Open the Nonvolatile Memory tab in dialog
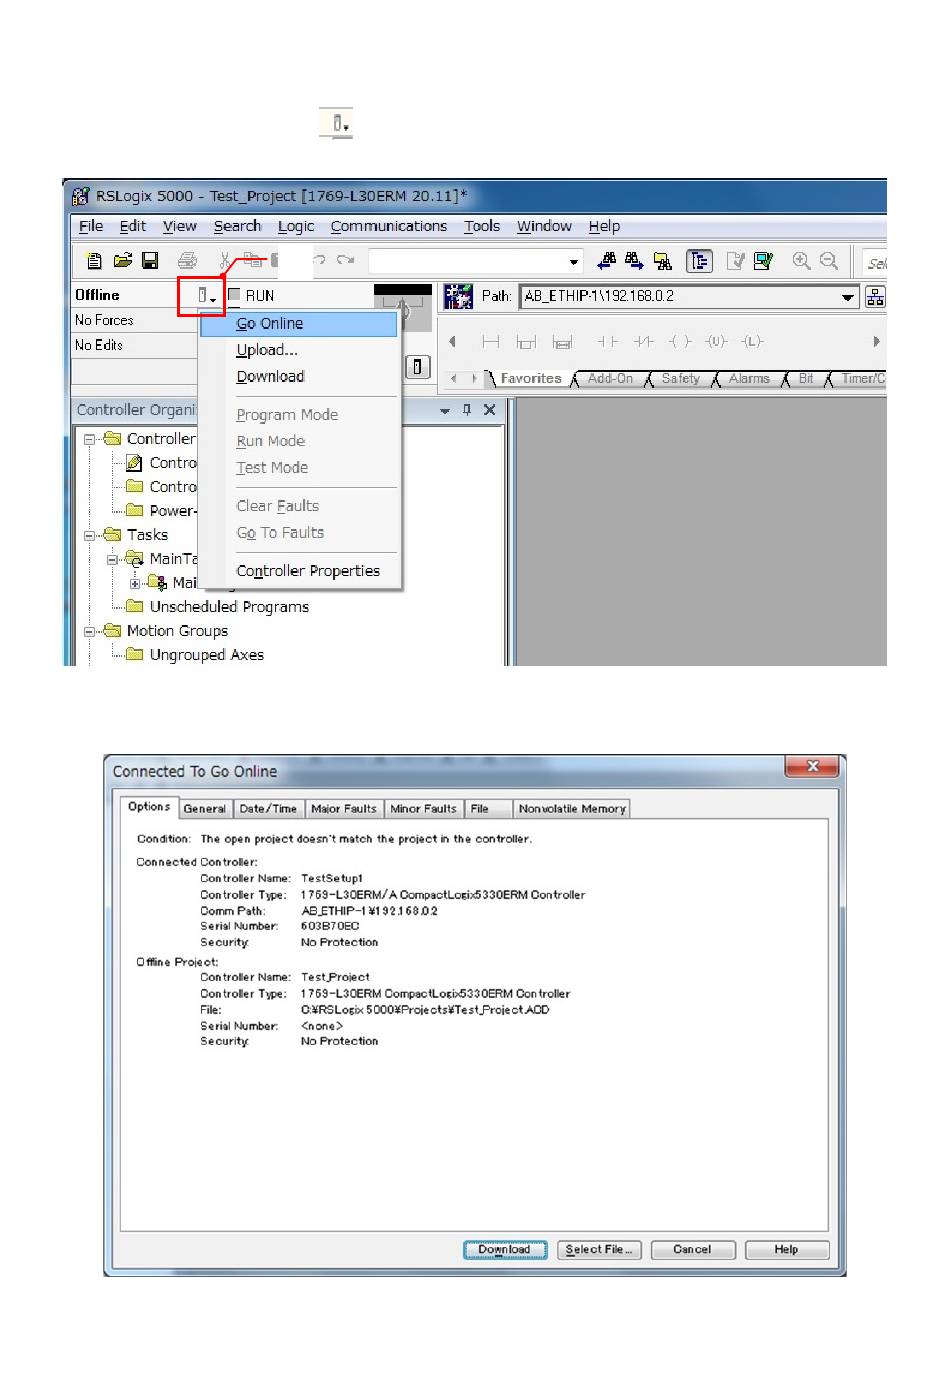This screenshot has width=950, height=1387. click(x=572, y=809)
